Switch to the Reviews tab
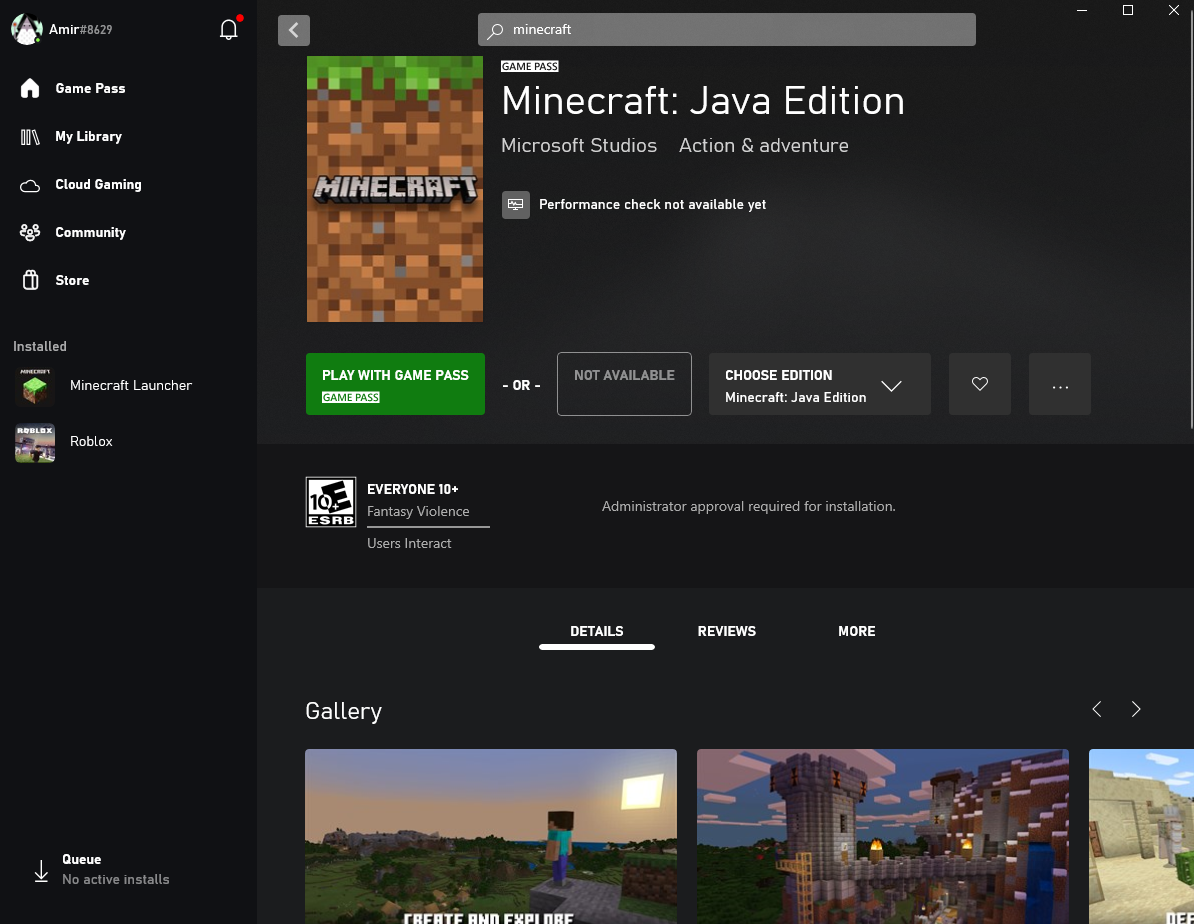Viewport: 1194px width, 924px height. pos(726,631)
